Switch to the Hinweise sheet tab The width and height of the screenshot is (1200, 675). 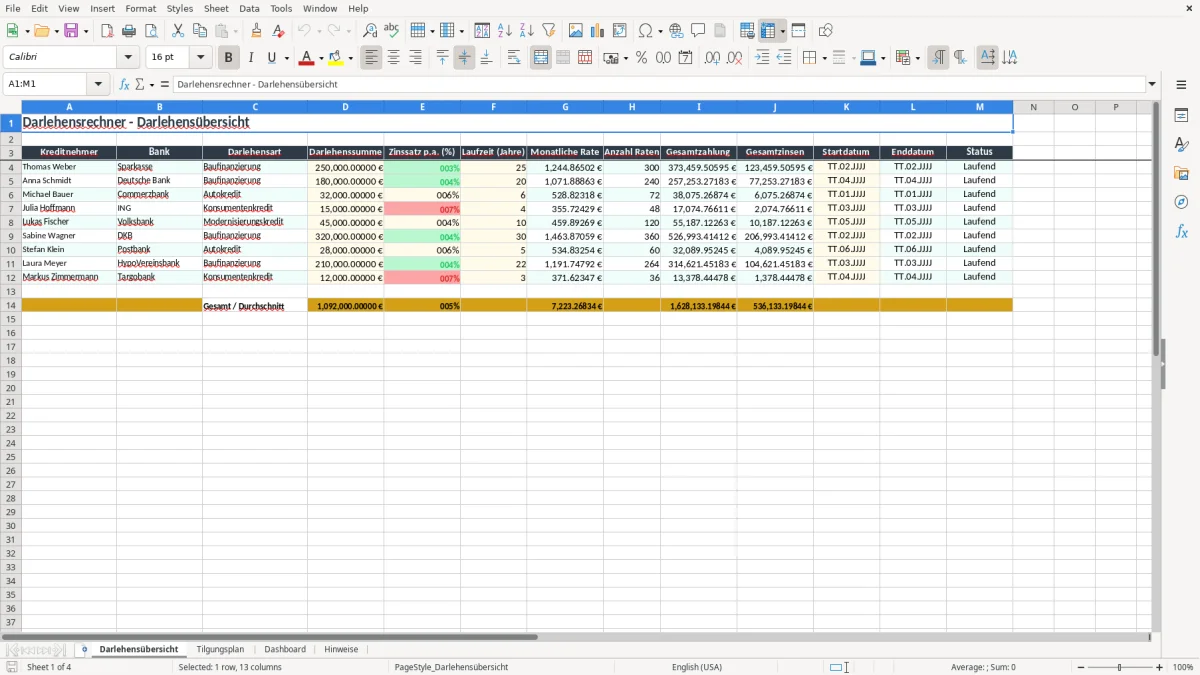coord(341,650)
